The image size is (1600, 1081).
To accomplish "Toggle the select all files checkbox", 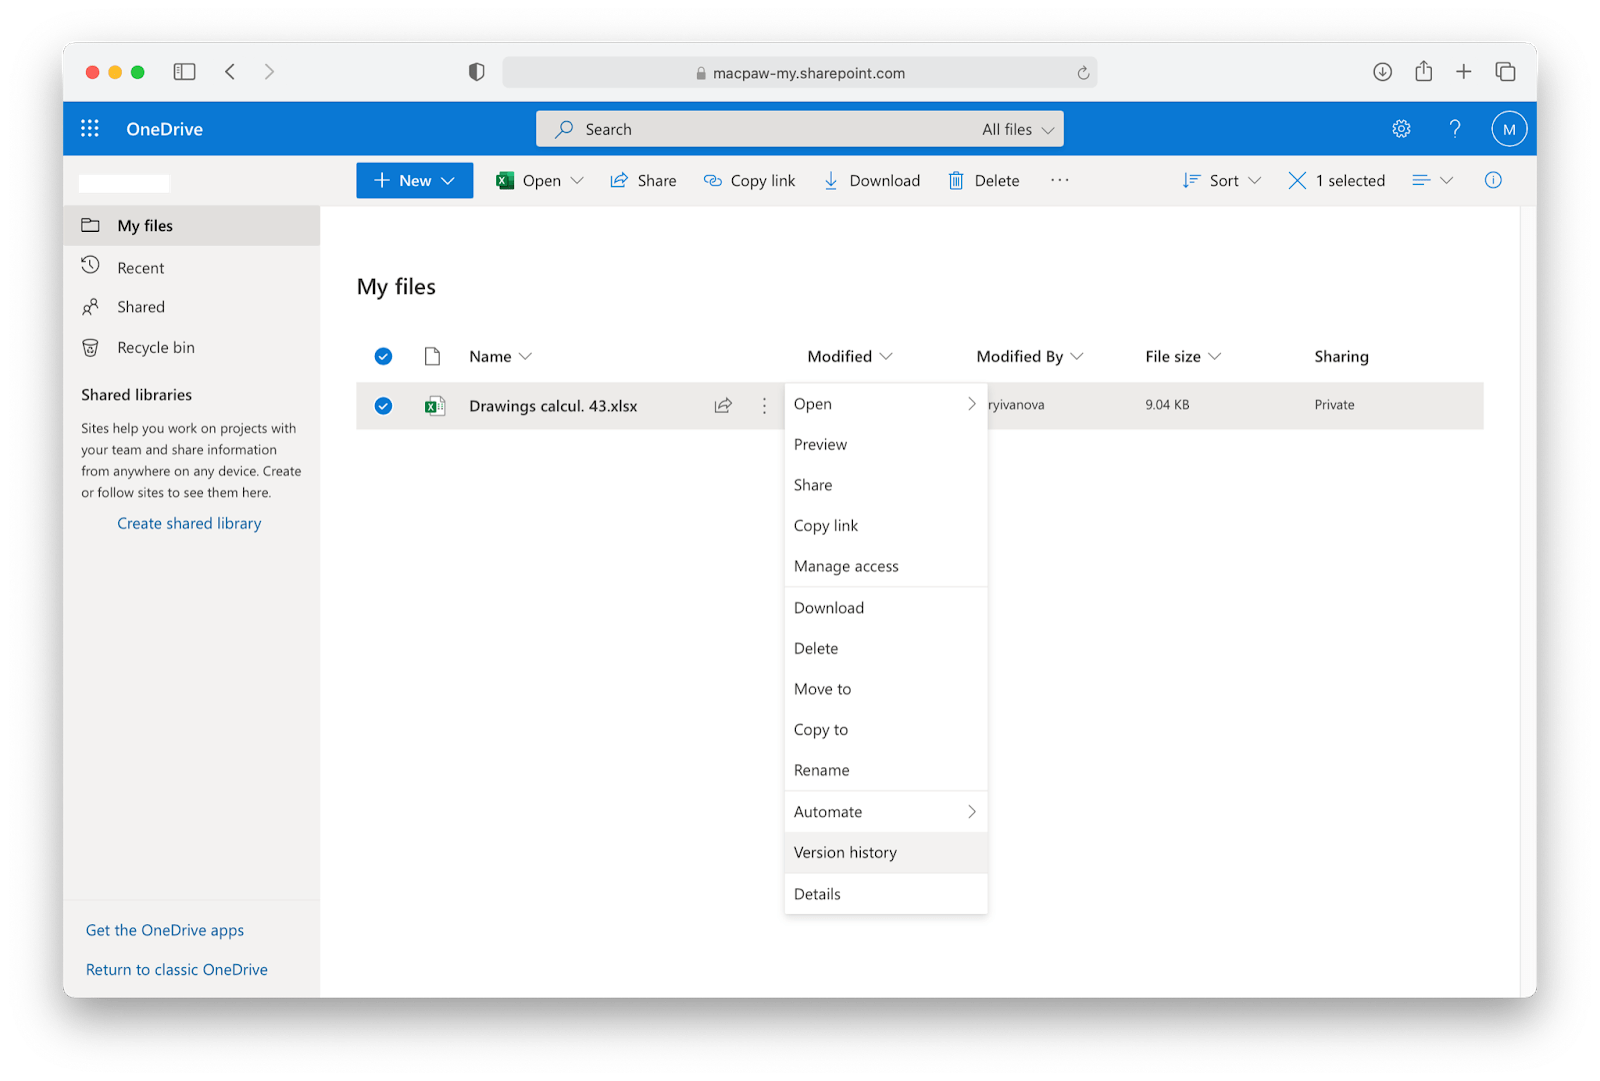I will tap(383, 356).
